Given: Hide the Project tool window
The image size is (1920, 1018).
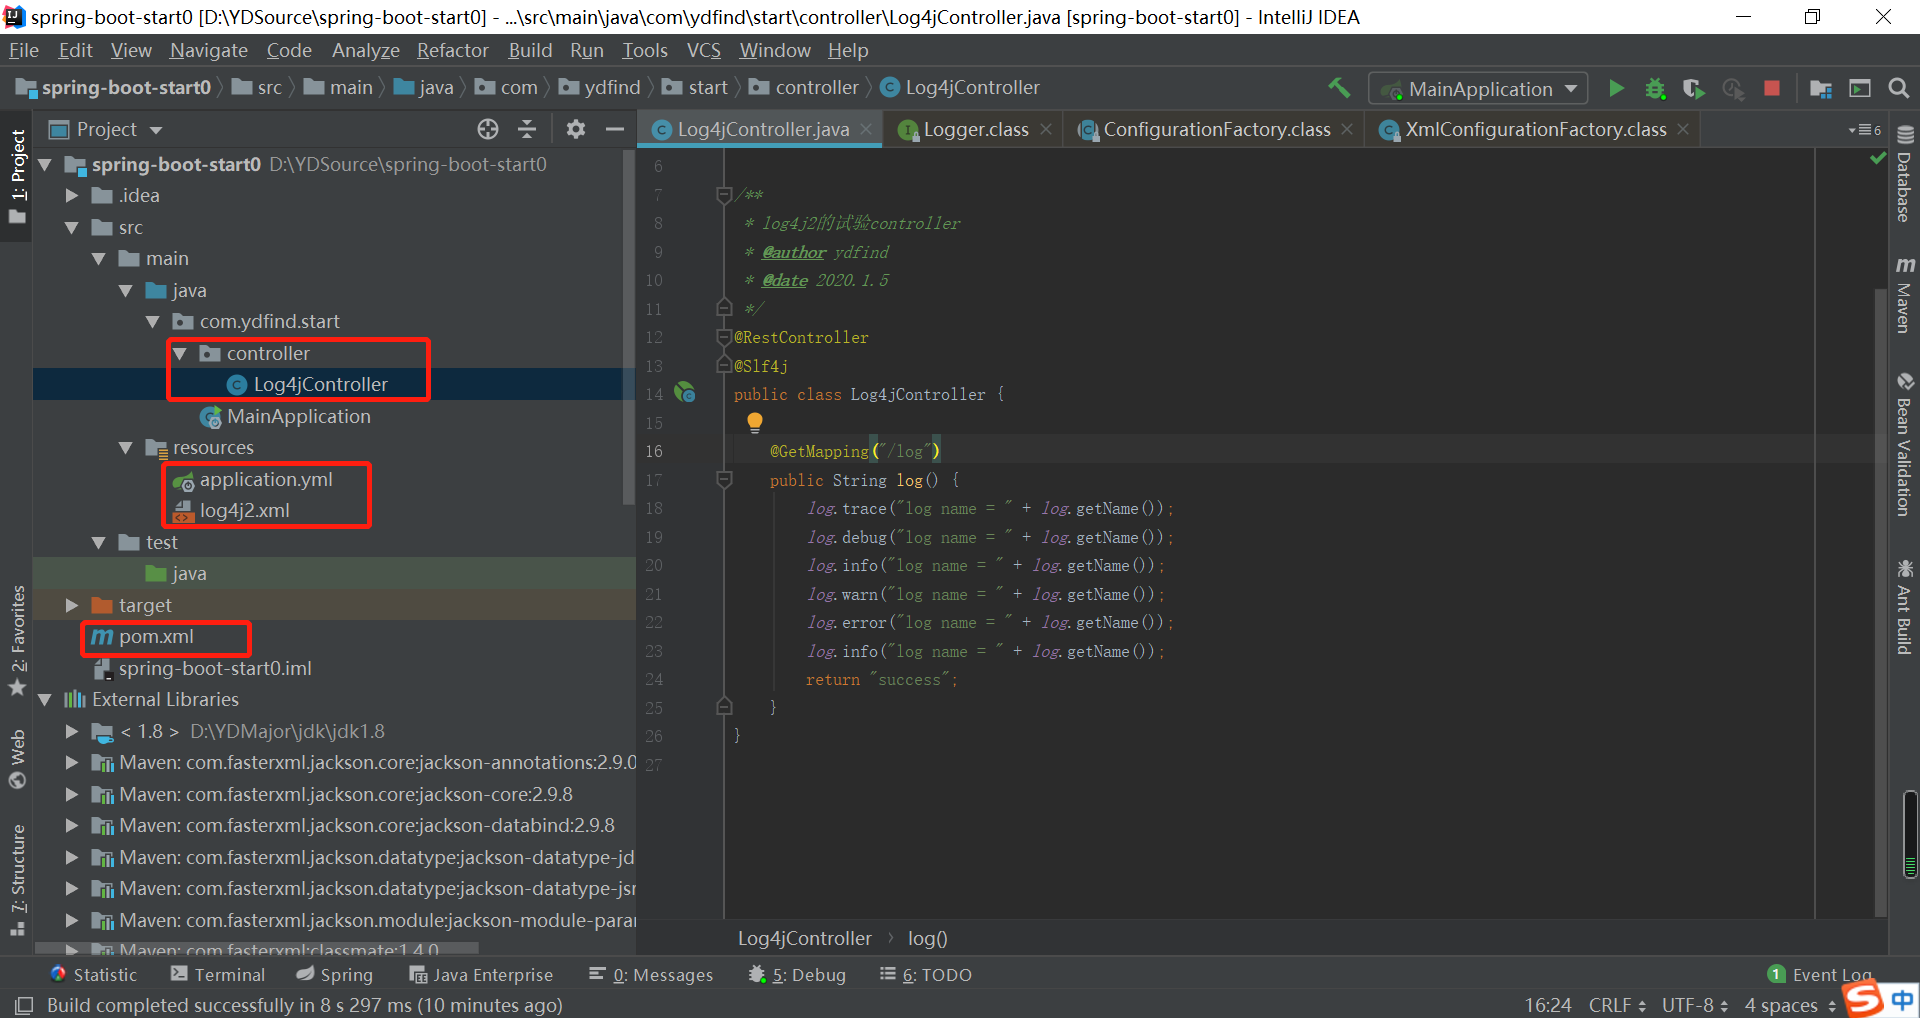Looking at the screenshot, I should coord(615,129).
